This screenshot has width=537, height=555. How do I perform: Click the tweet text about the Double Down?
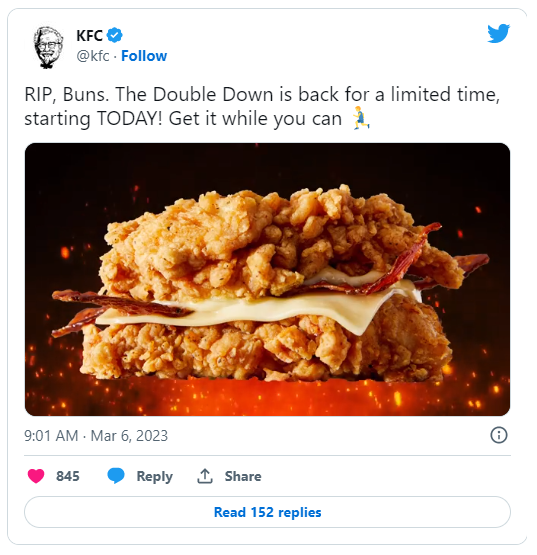click(x=262, y=106)
